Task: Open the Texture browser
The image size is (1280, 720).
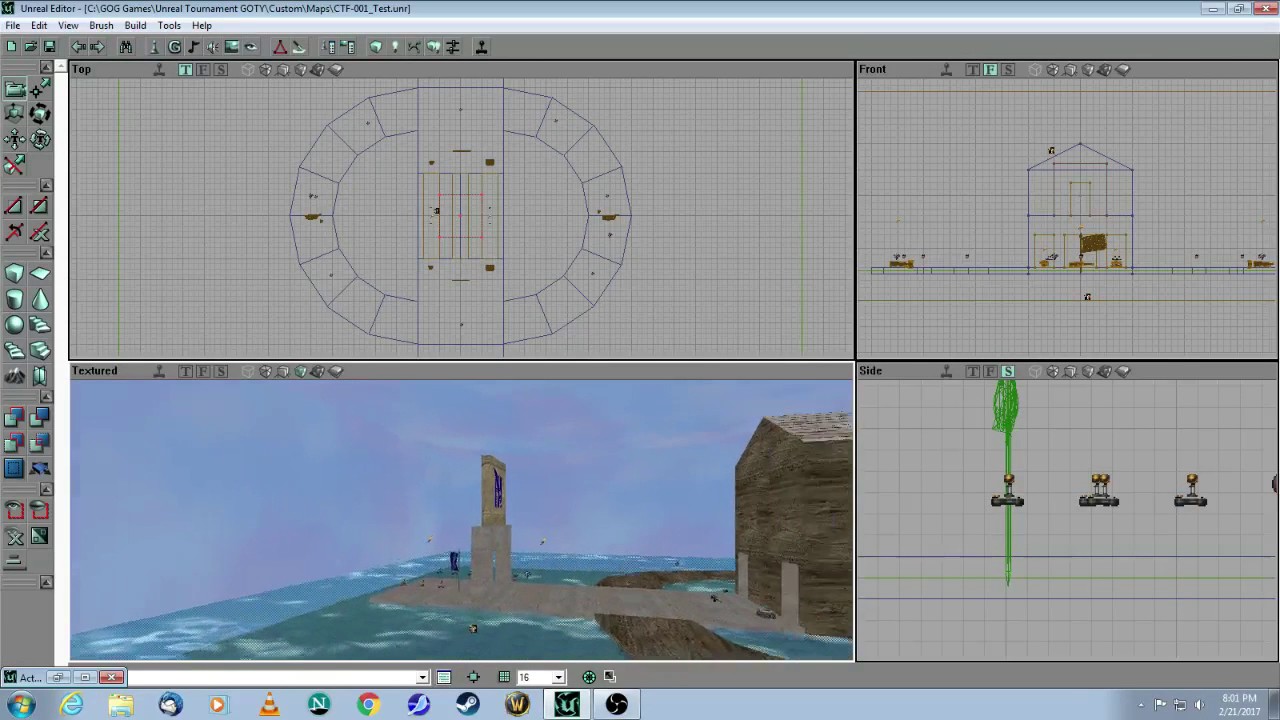Action: (232, 47)
